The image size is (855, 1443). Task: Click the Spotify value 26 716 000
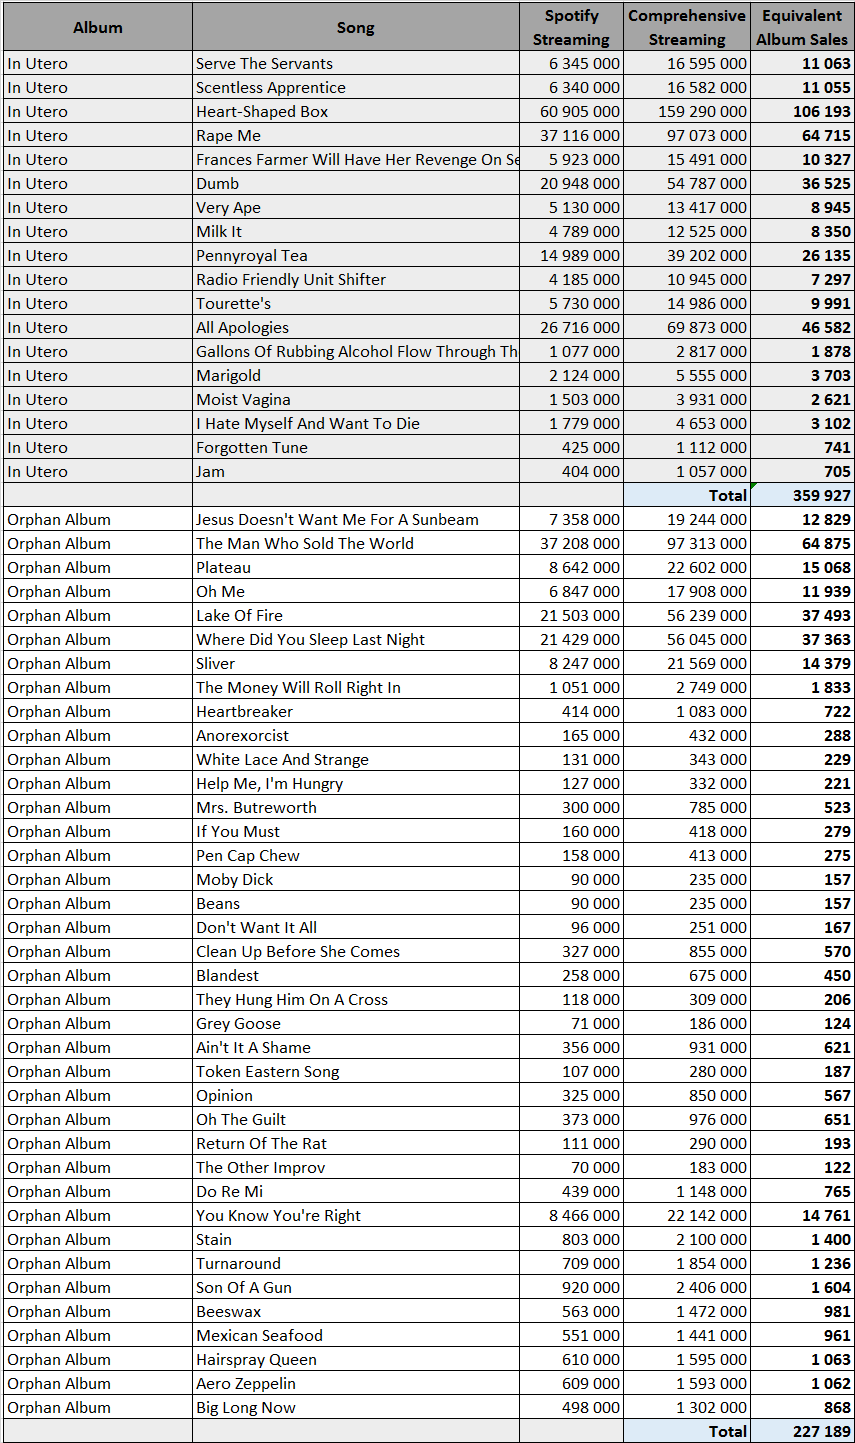[570, 327]
